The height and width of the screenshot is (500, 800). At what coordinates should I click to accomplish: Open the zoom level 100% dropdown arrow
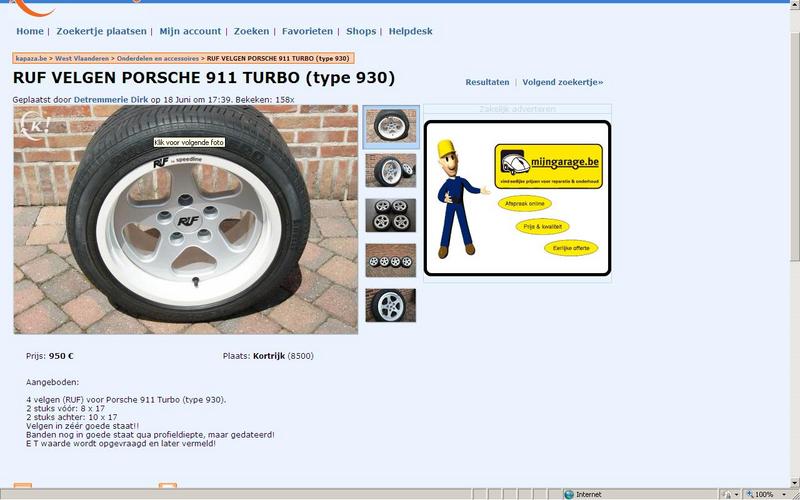tap(781, 494)
